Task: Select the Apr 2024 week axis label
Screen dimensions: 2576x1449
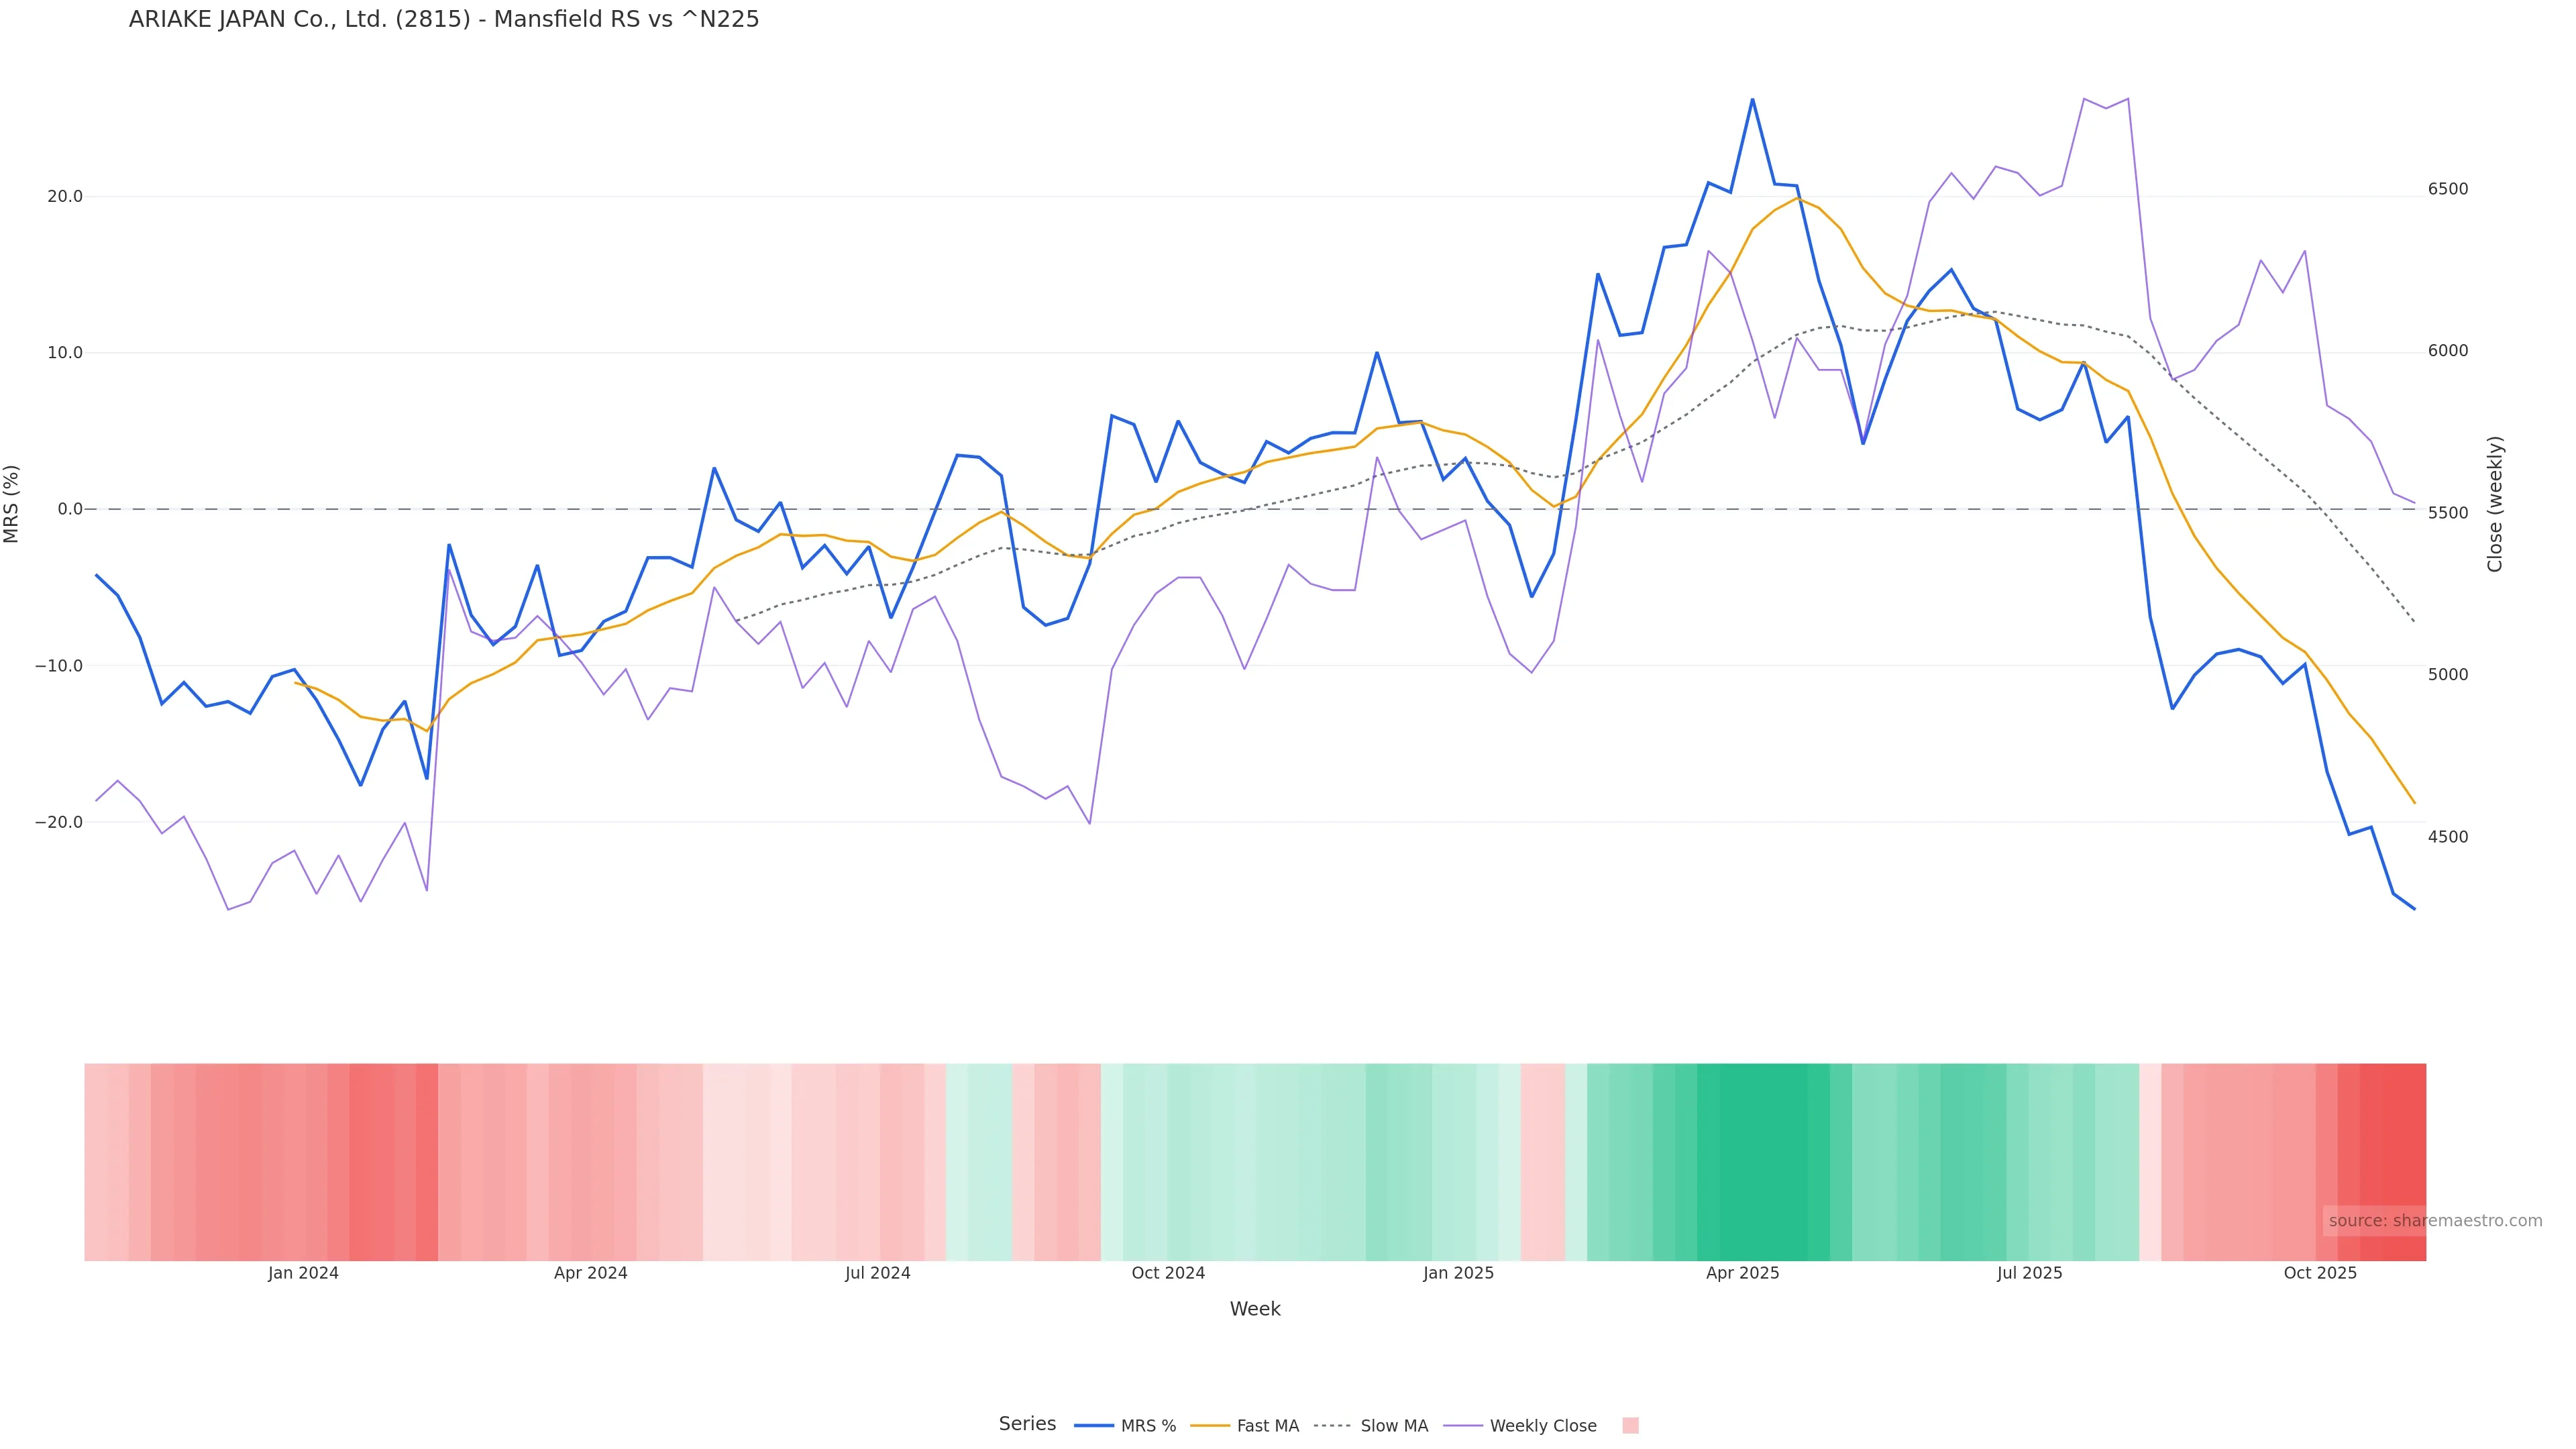Action: click(x=590, y=1273)
